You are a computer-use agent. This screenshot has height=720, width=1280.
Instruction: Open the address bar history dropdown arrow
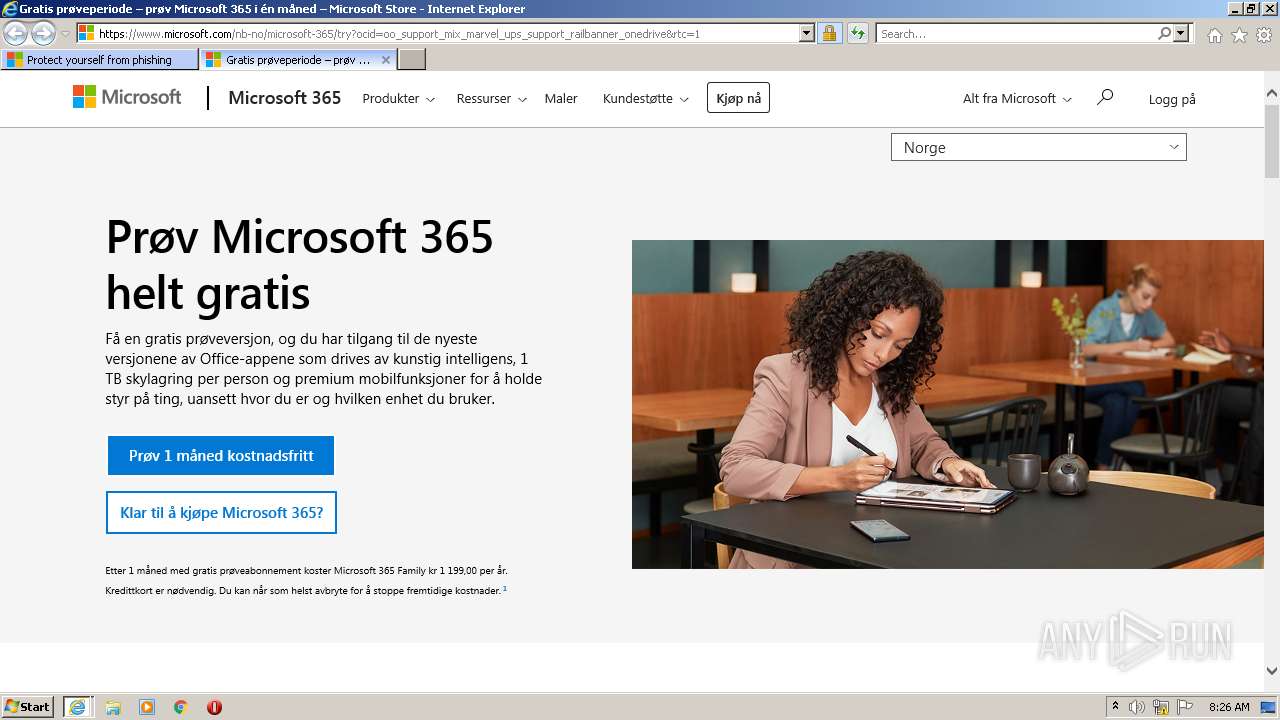click(x=807, y=33)
